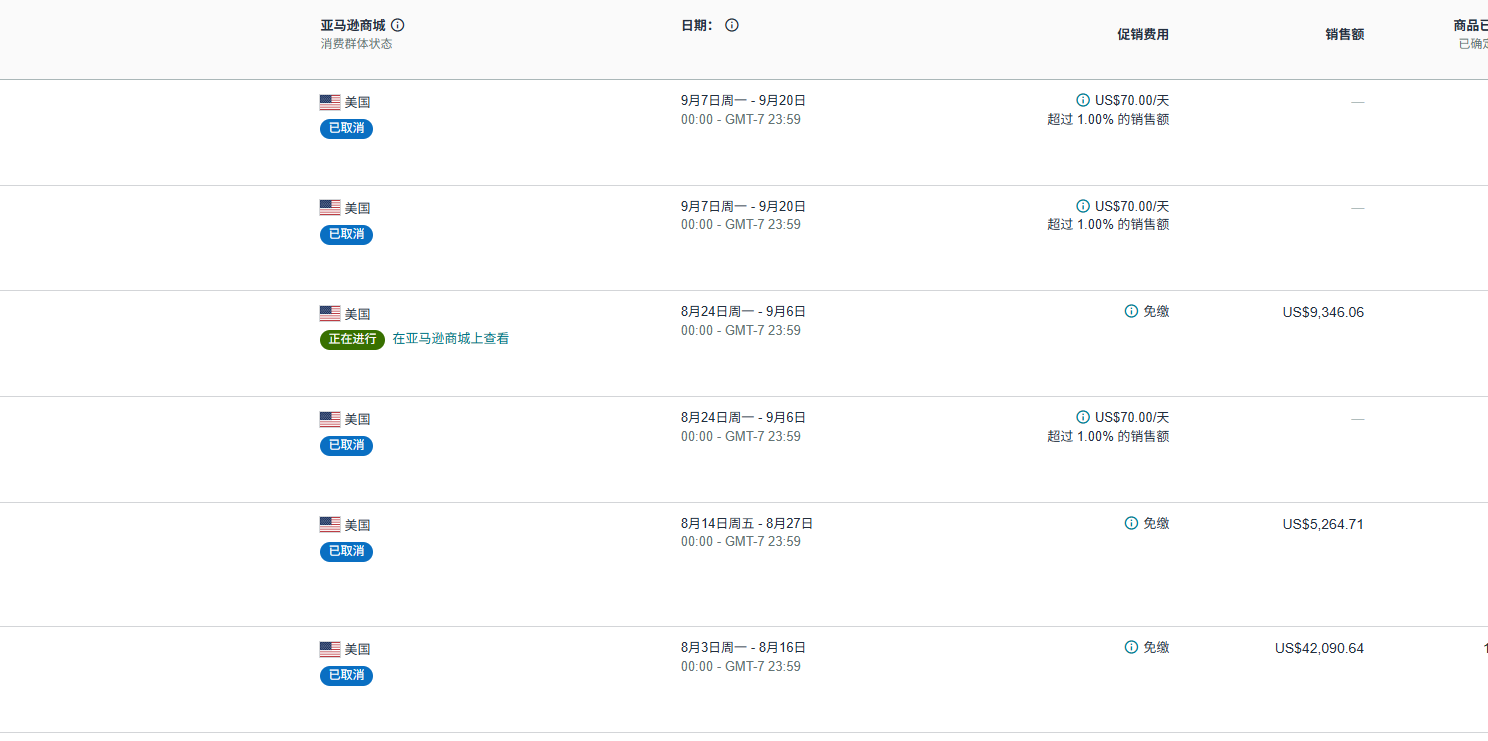This screenshot has height=741, width=1488.
Task: Click the US$70.00/天 info icon in the cancelled 8月24日 row
Action: [x=1083, y=417]
